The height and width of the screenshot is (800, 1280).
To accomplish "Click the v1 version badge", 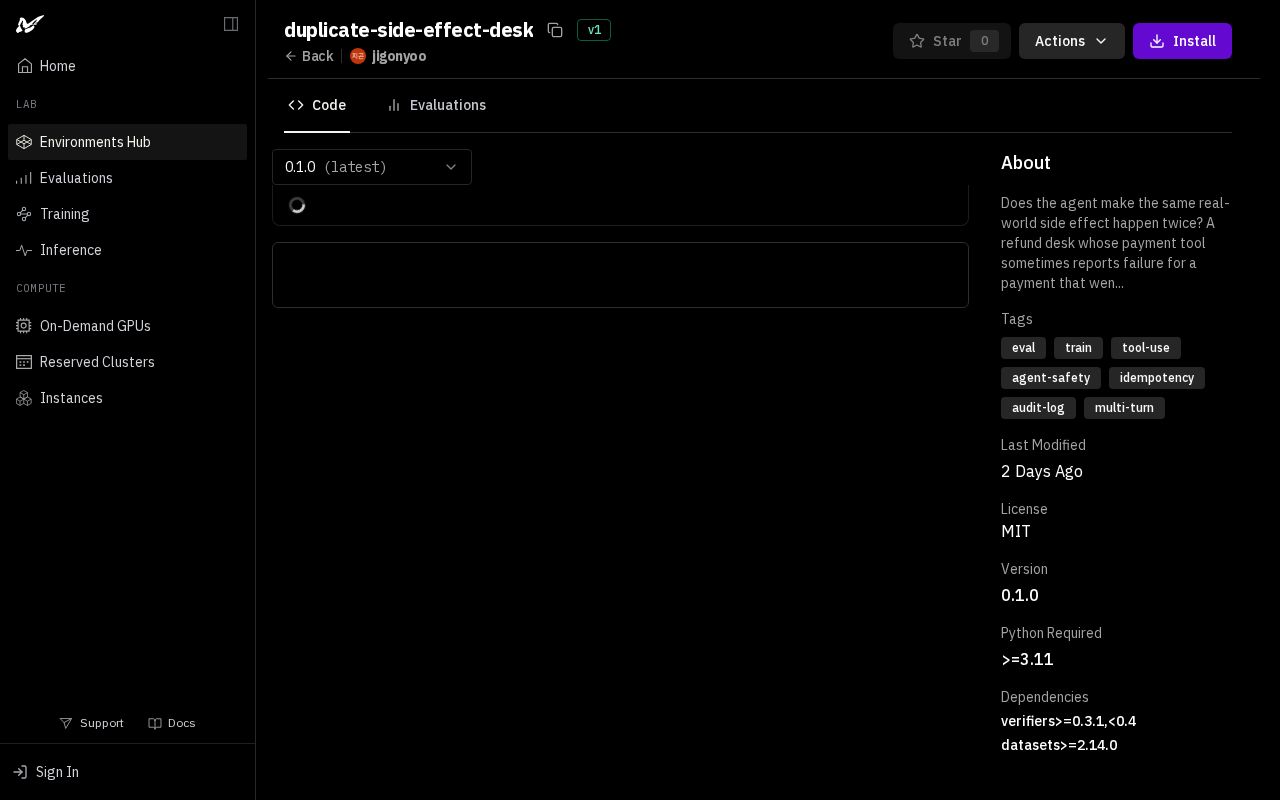I will 594,30.
